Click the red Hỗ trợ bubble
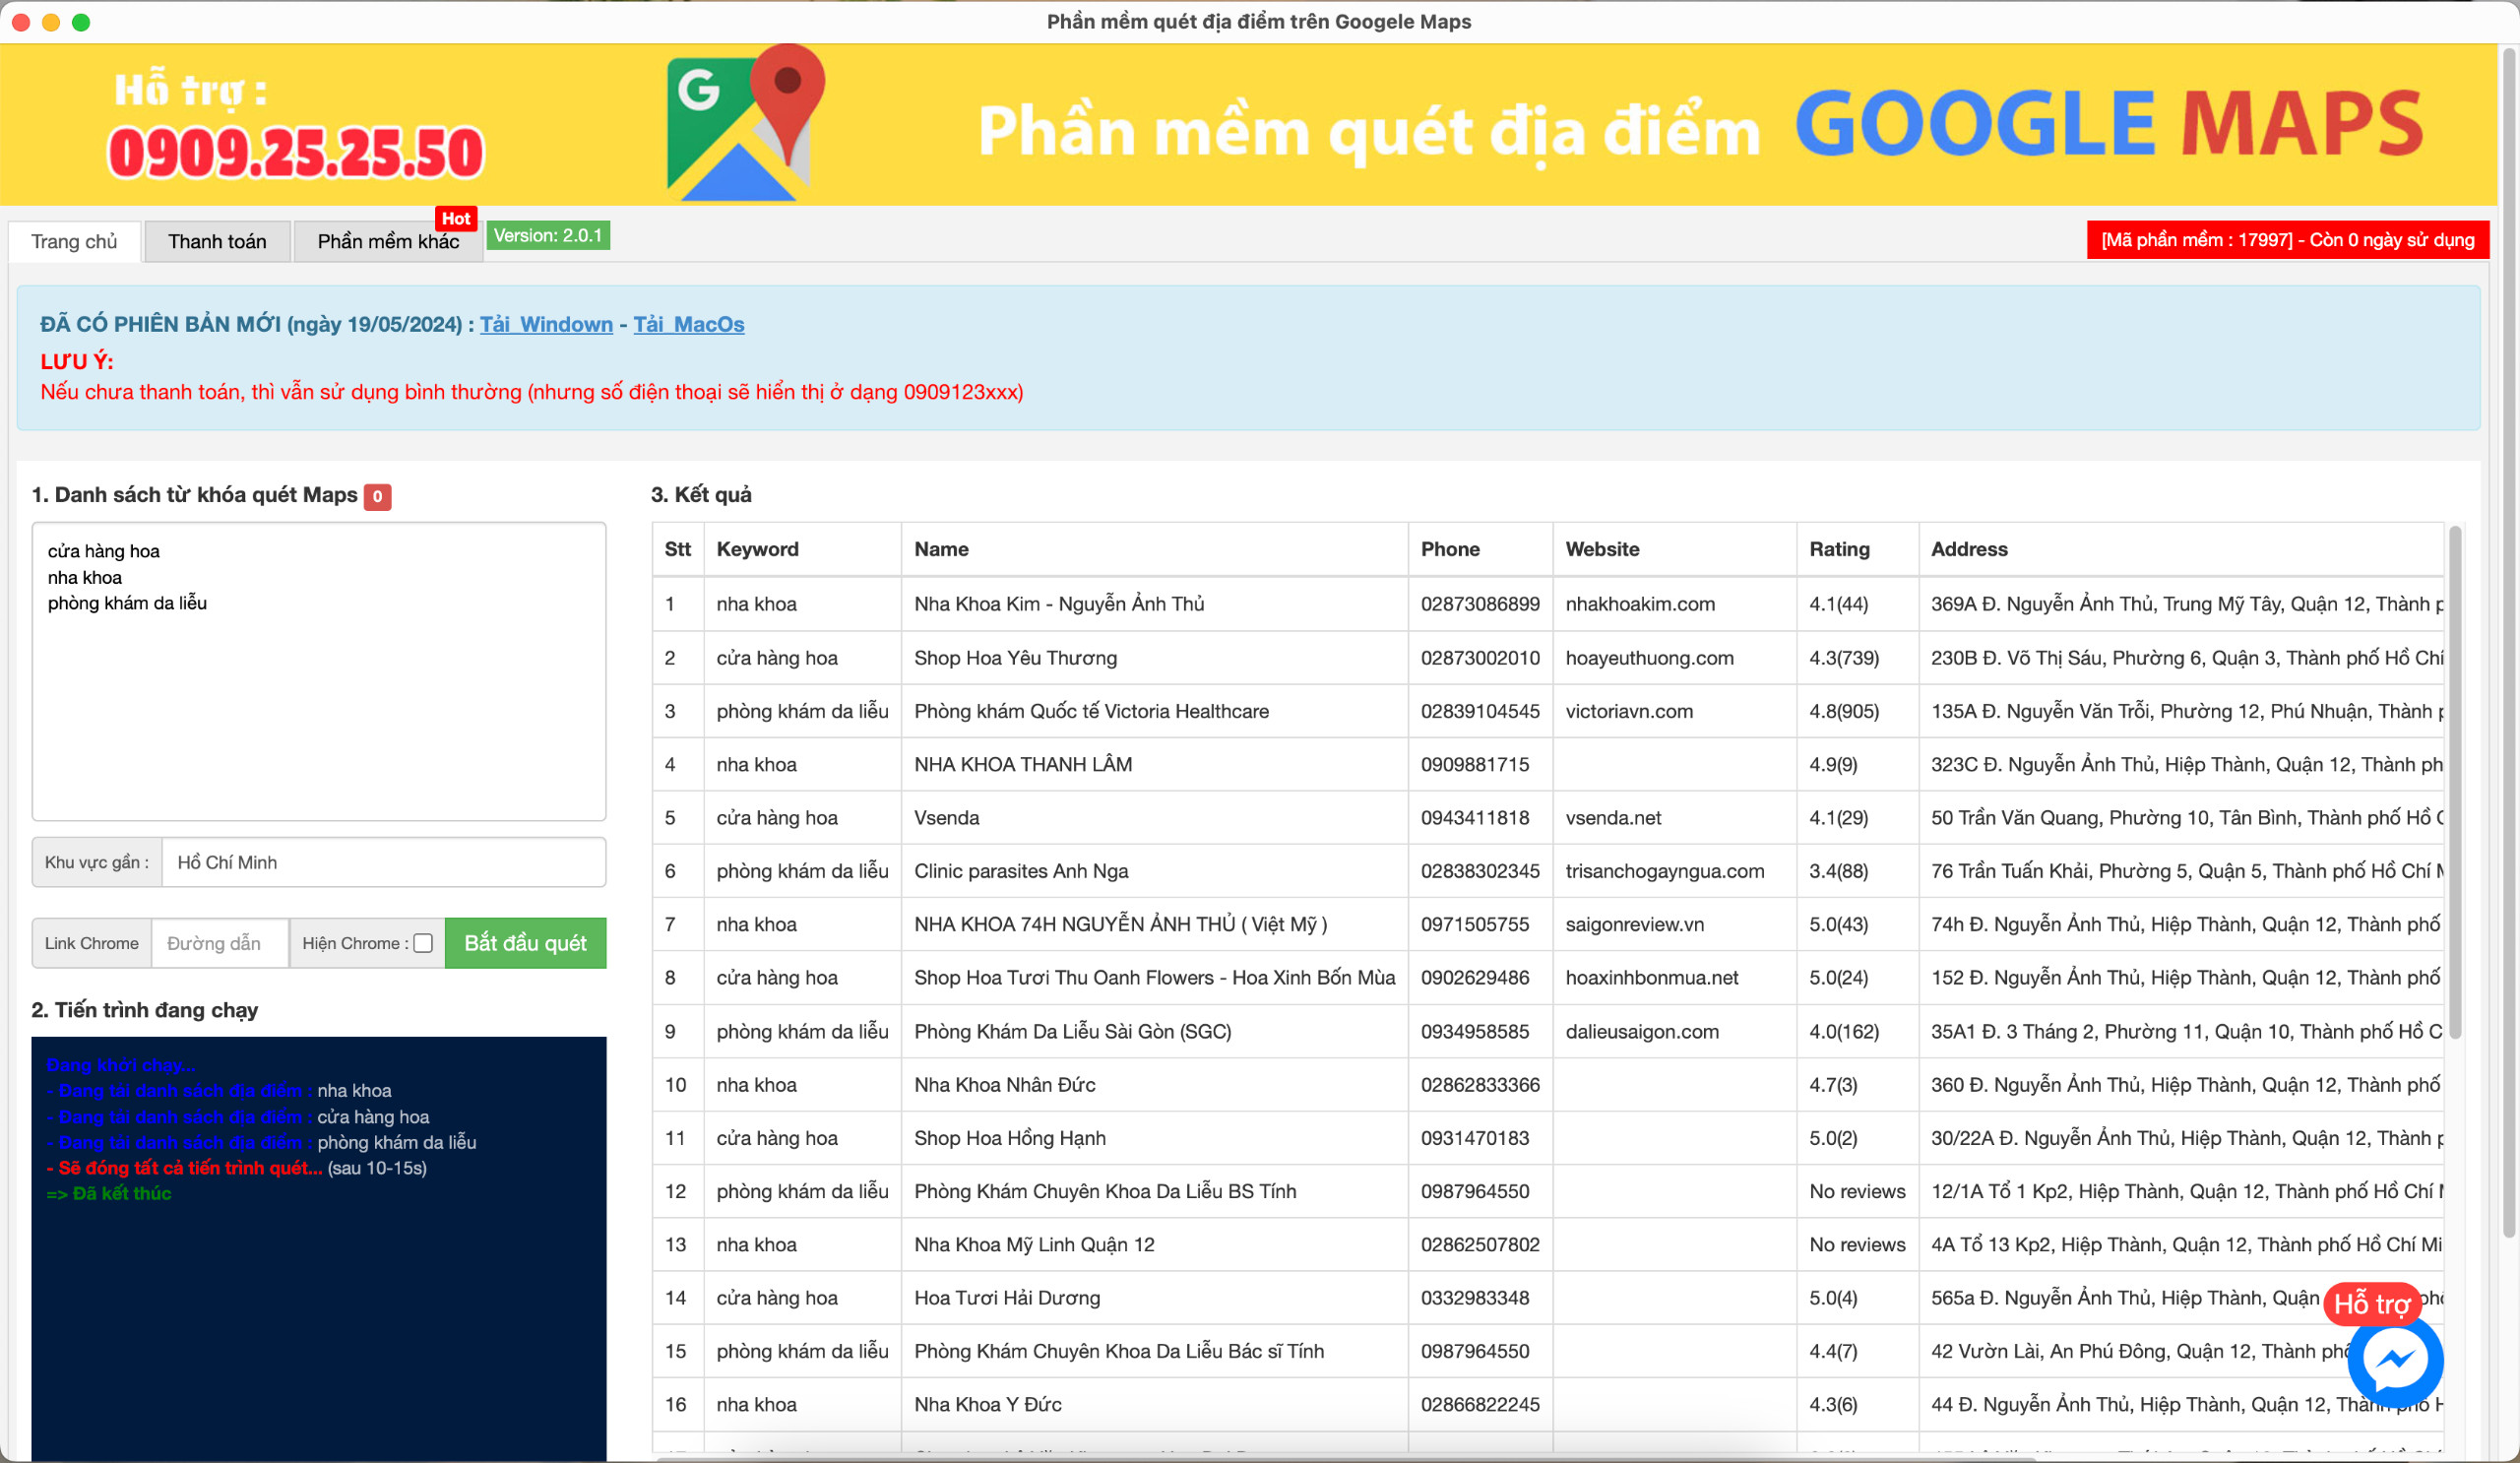Viewport: 2520px width, 1463px height. tap(2372, 1304)
